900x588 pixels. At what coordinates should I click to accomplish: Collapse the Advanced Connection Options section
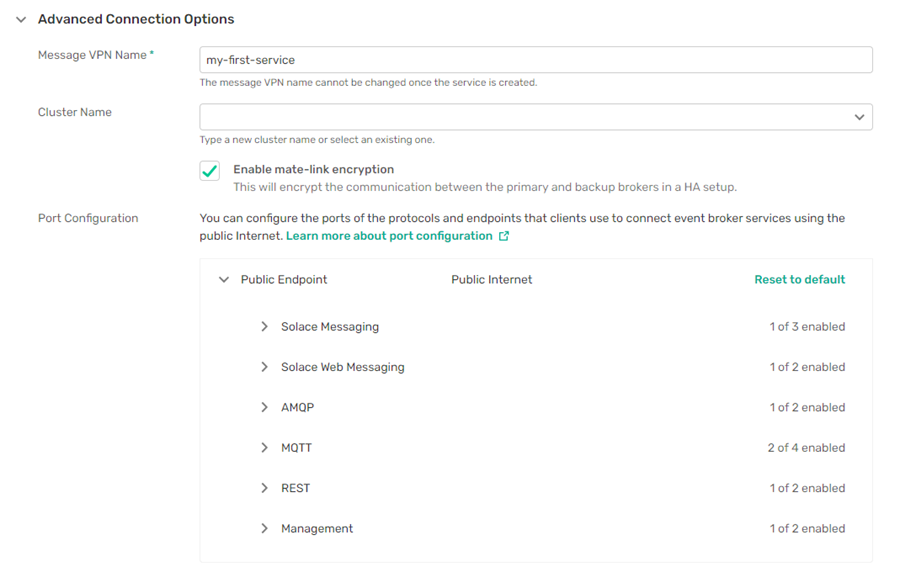point(21,20)
